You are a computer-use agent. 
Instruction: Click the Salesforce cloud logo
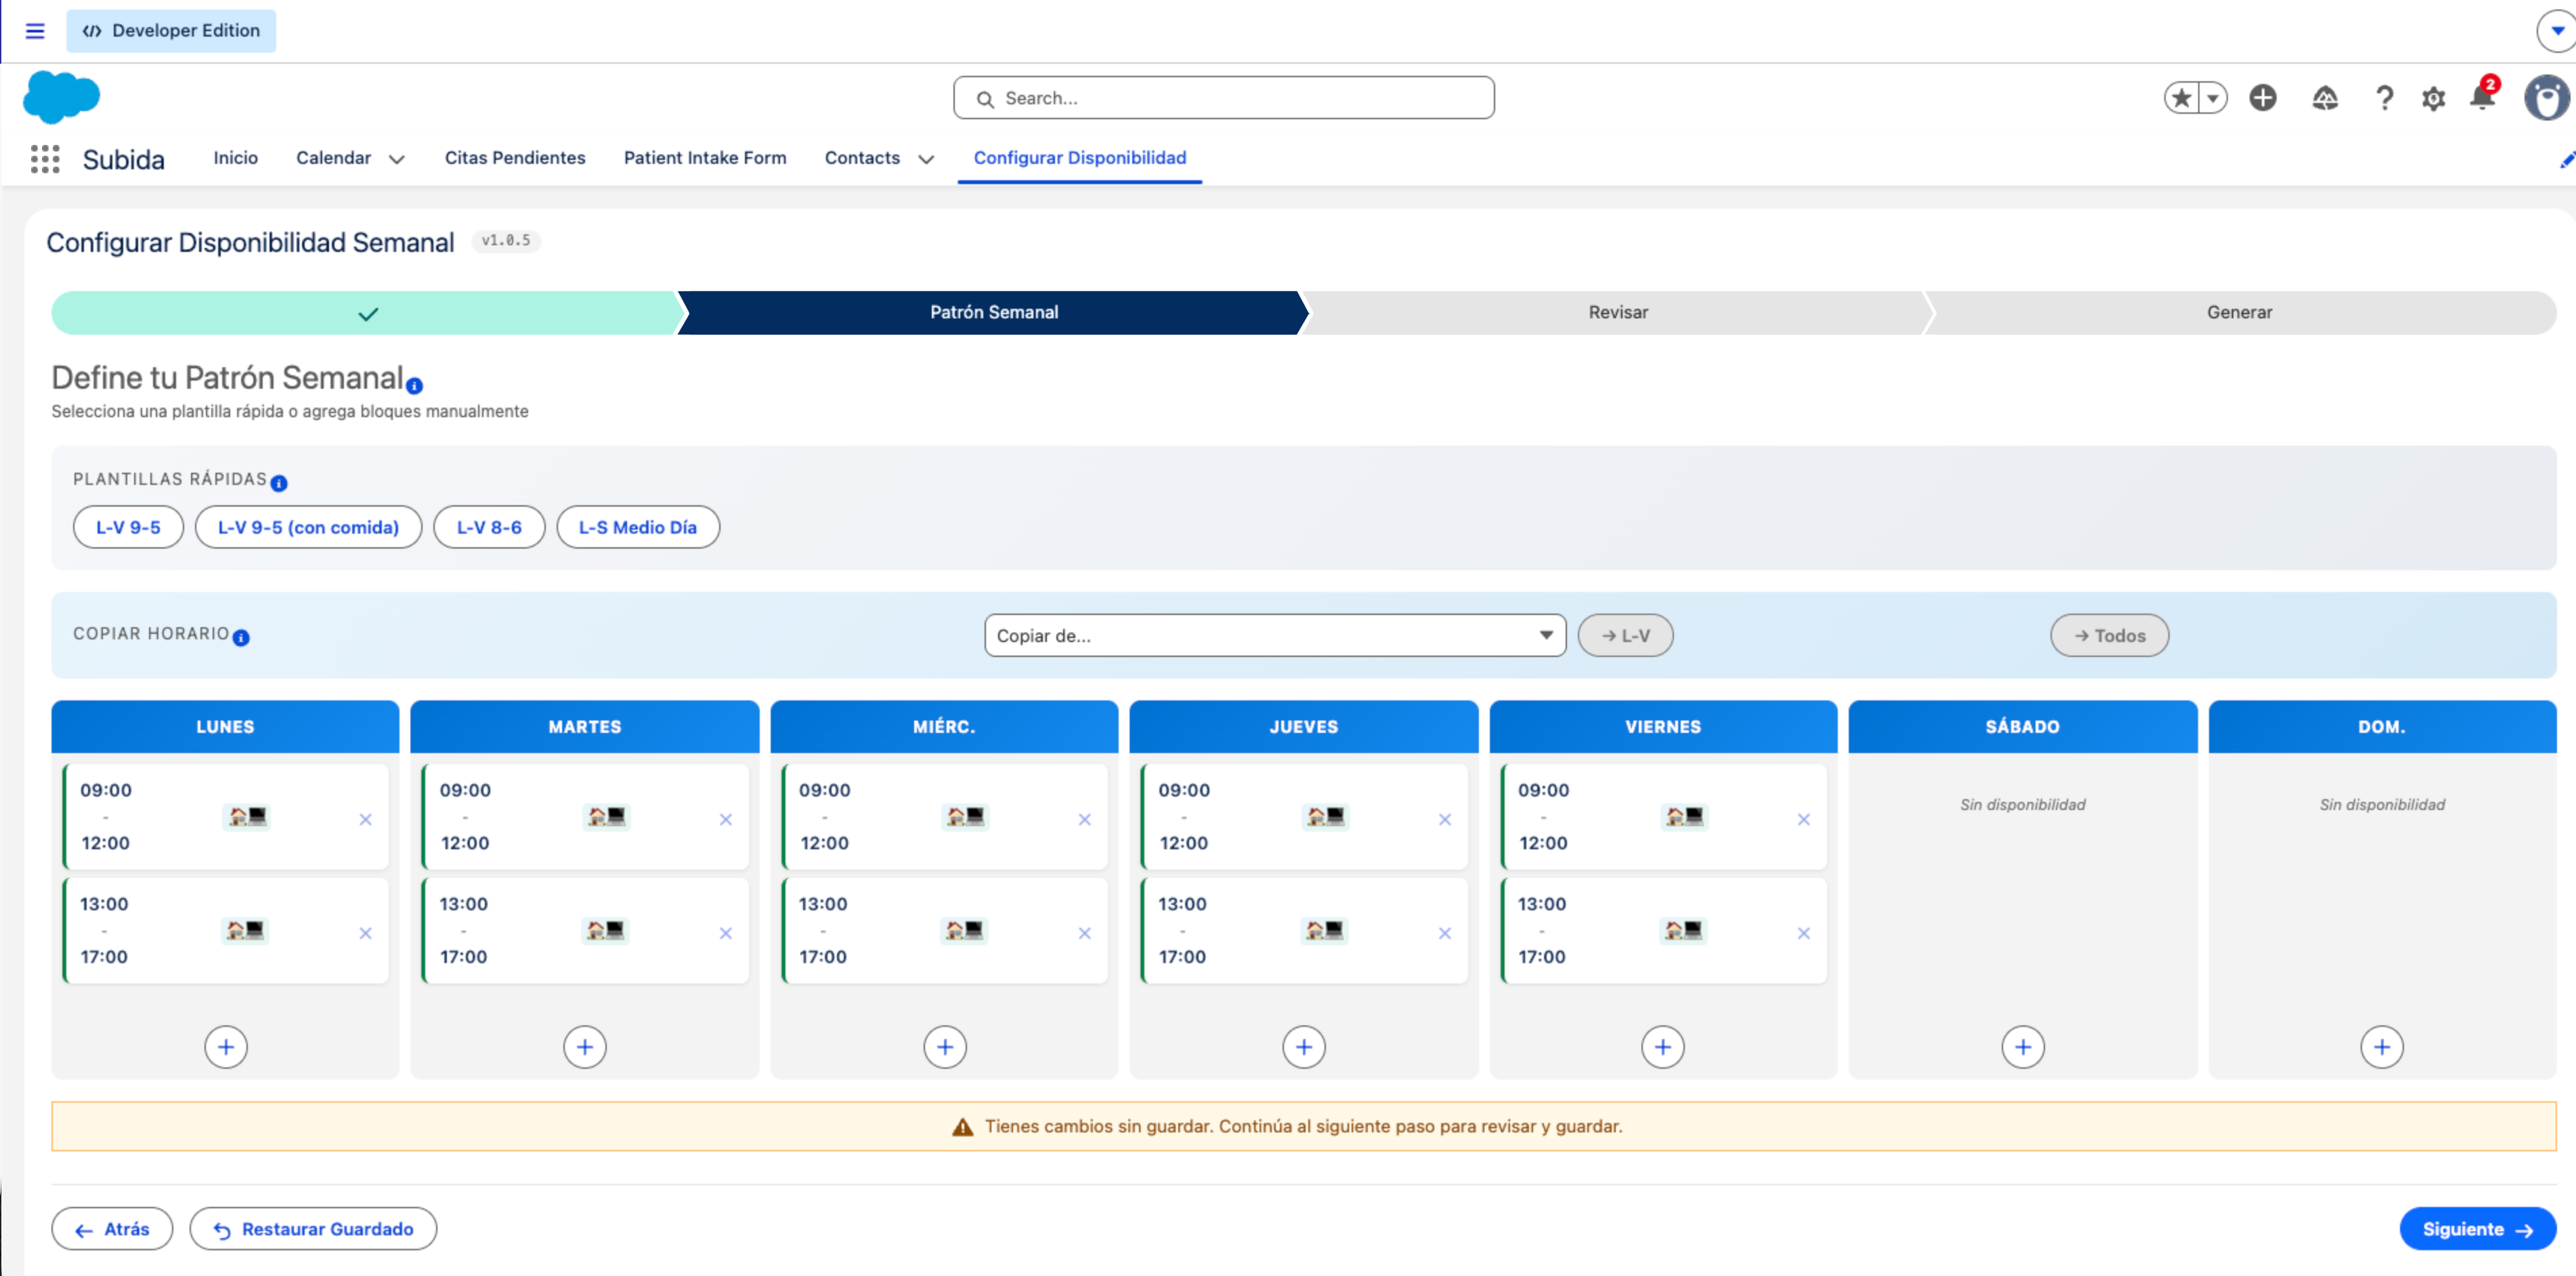pyautogui.click(x=61, y=97)
